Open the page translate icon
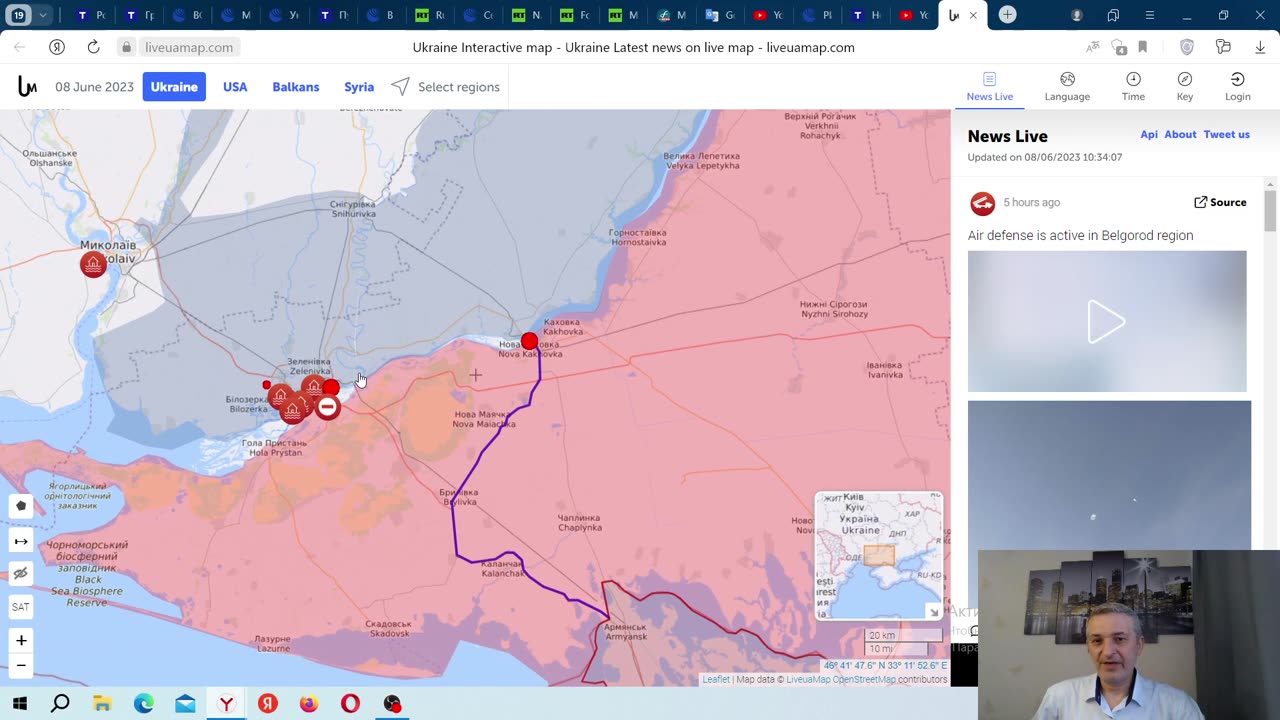 1093,47
